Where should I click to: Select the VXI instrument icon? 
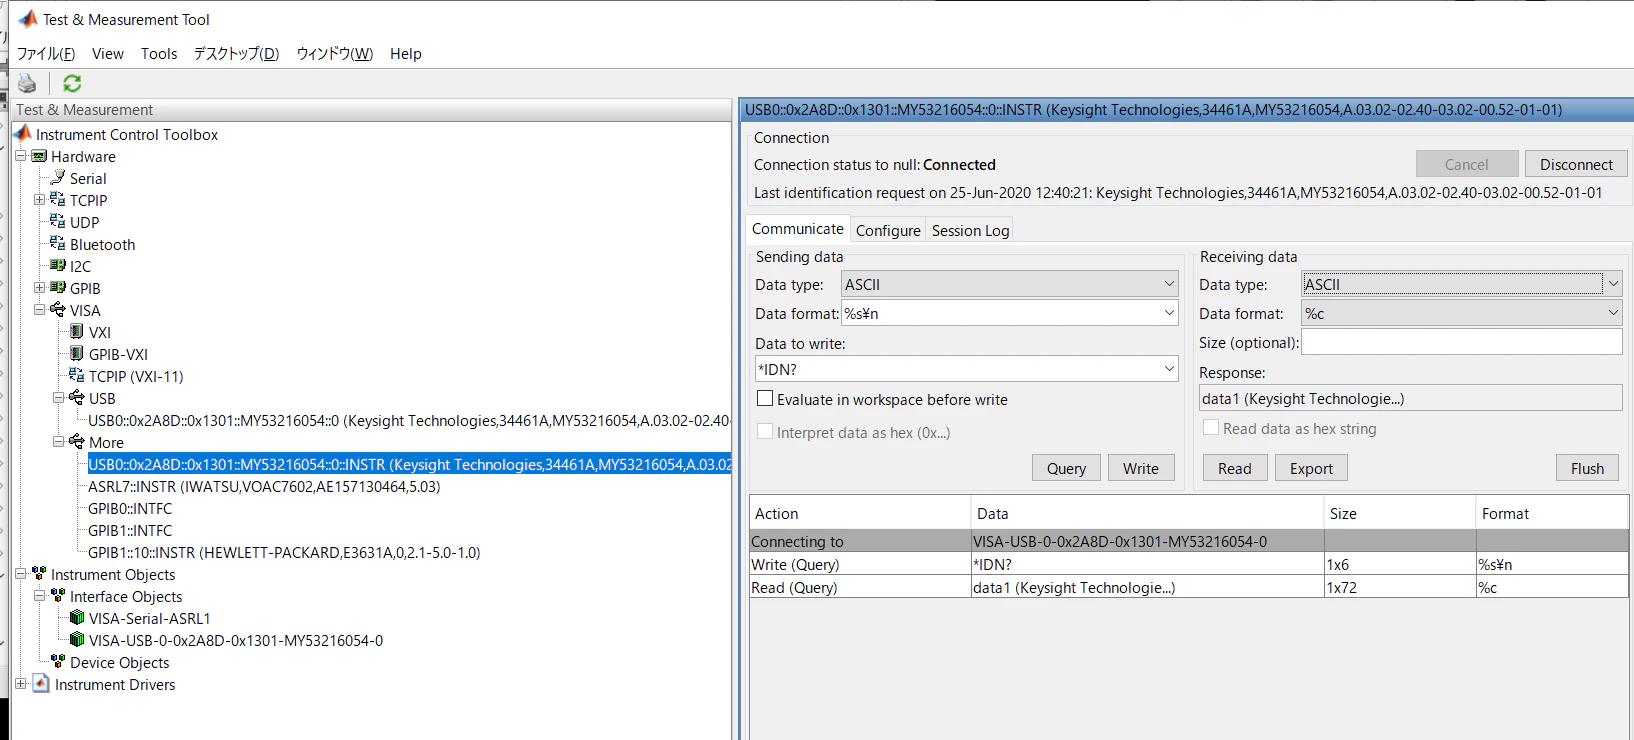pyautogui.click(x=77, y=332)
